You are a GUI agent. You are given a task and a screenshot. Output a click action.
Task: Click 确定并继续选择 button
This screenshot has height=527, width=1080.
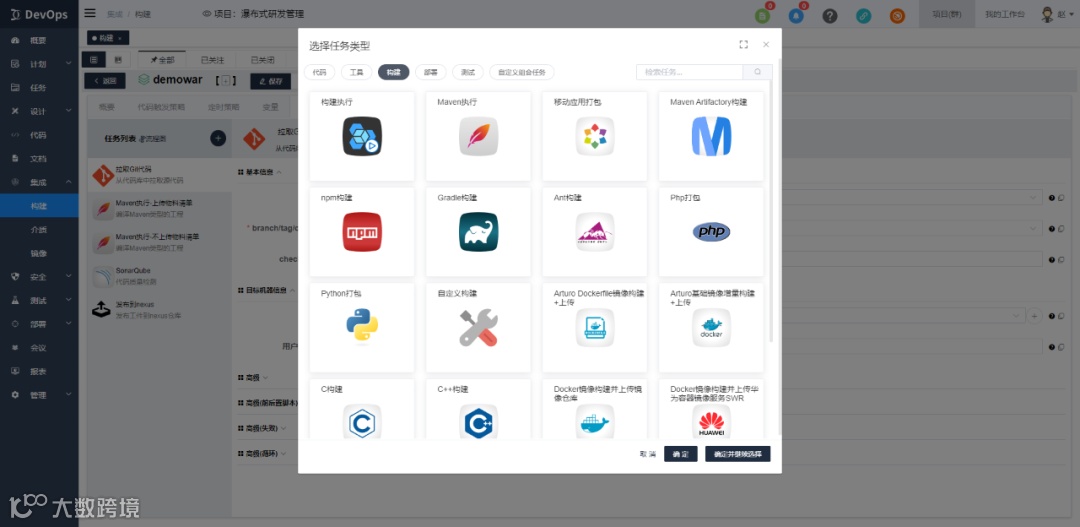point(738,454)
